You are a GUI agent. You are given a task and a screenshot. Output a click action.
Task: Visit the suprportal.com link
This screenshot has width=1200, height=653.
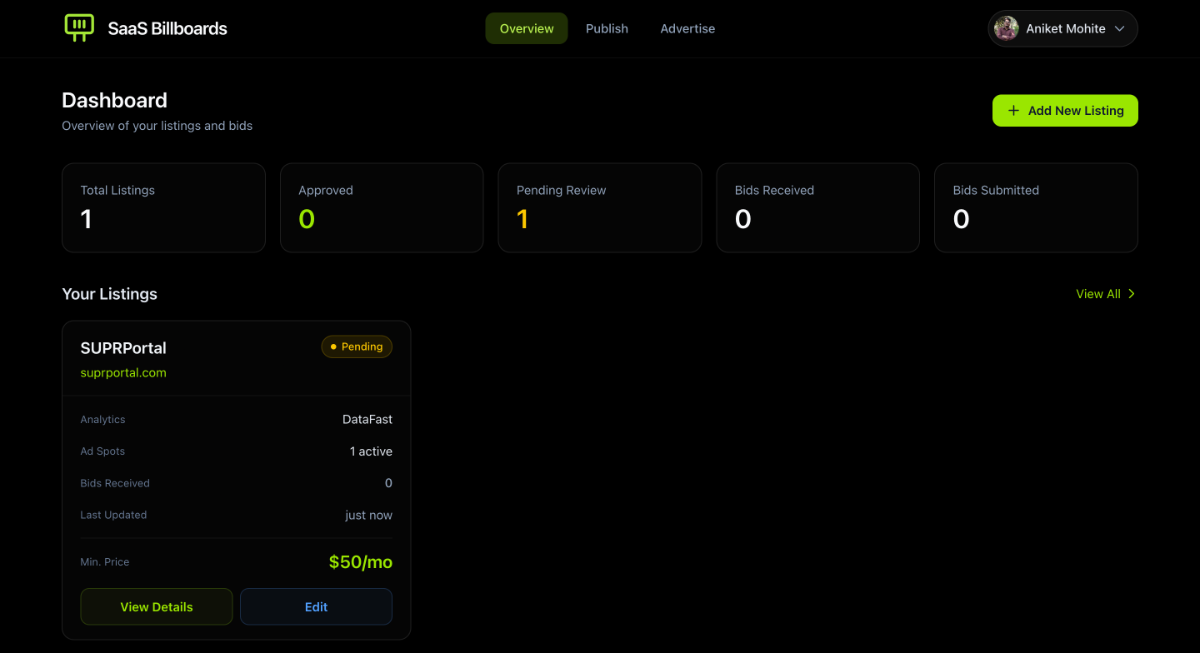pyautogui.click(x=123, y=373)
